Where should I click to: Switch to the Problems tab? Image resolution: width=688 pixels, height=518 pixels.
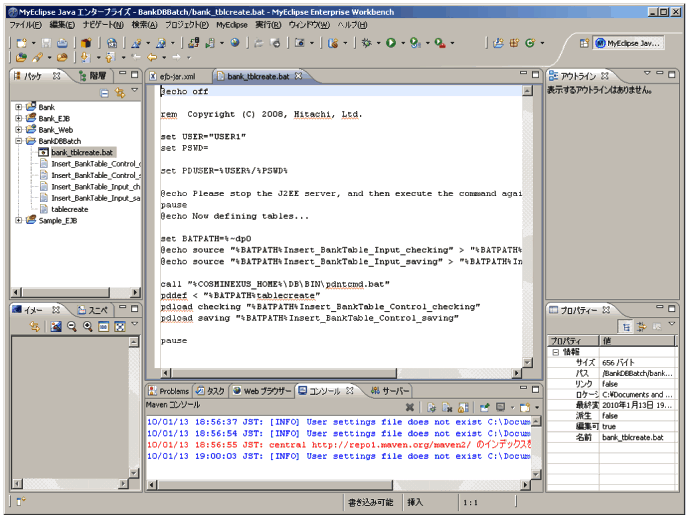168,390
